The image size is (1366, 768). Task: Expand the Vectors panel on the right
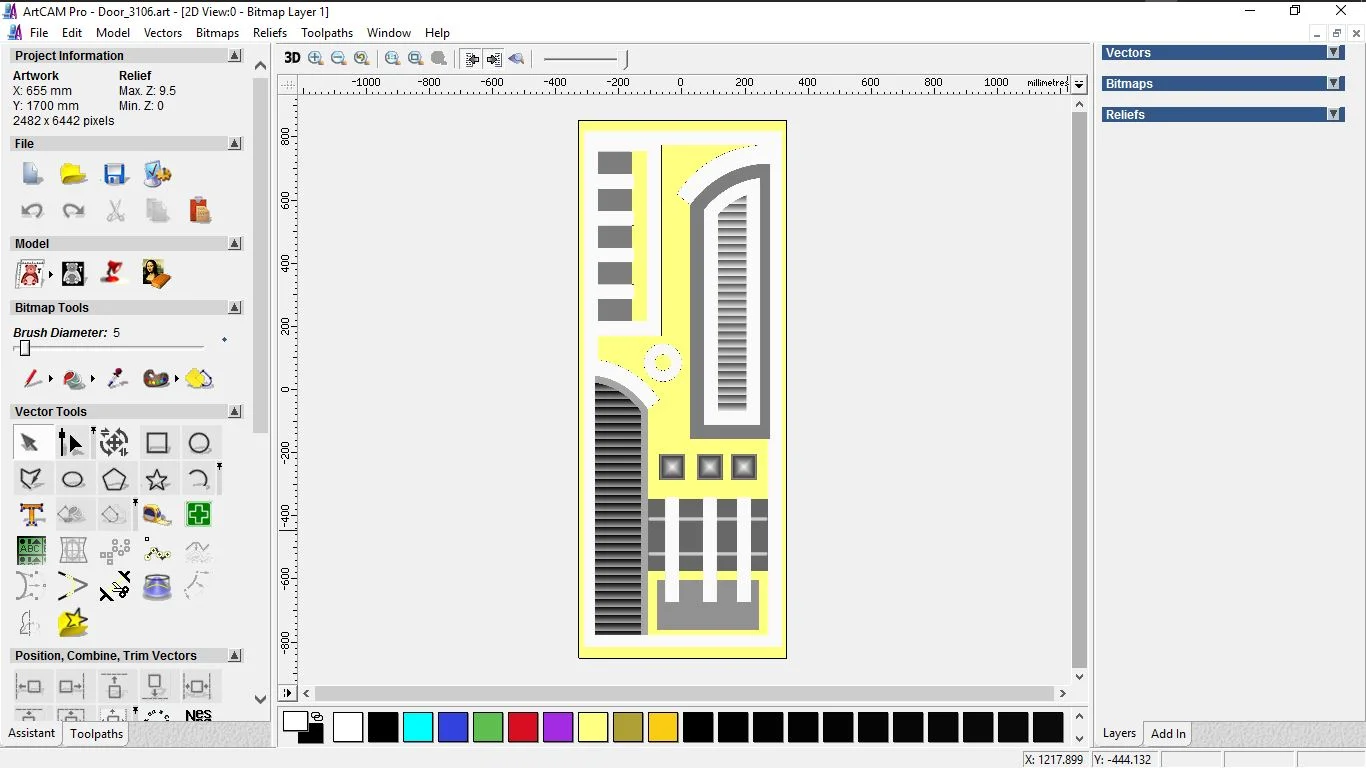pos(1333,53)
